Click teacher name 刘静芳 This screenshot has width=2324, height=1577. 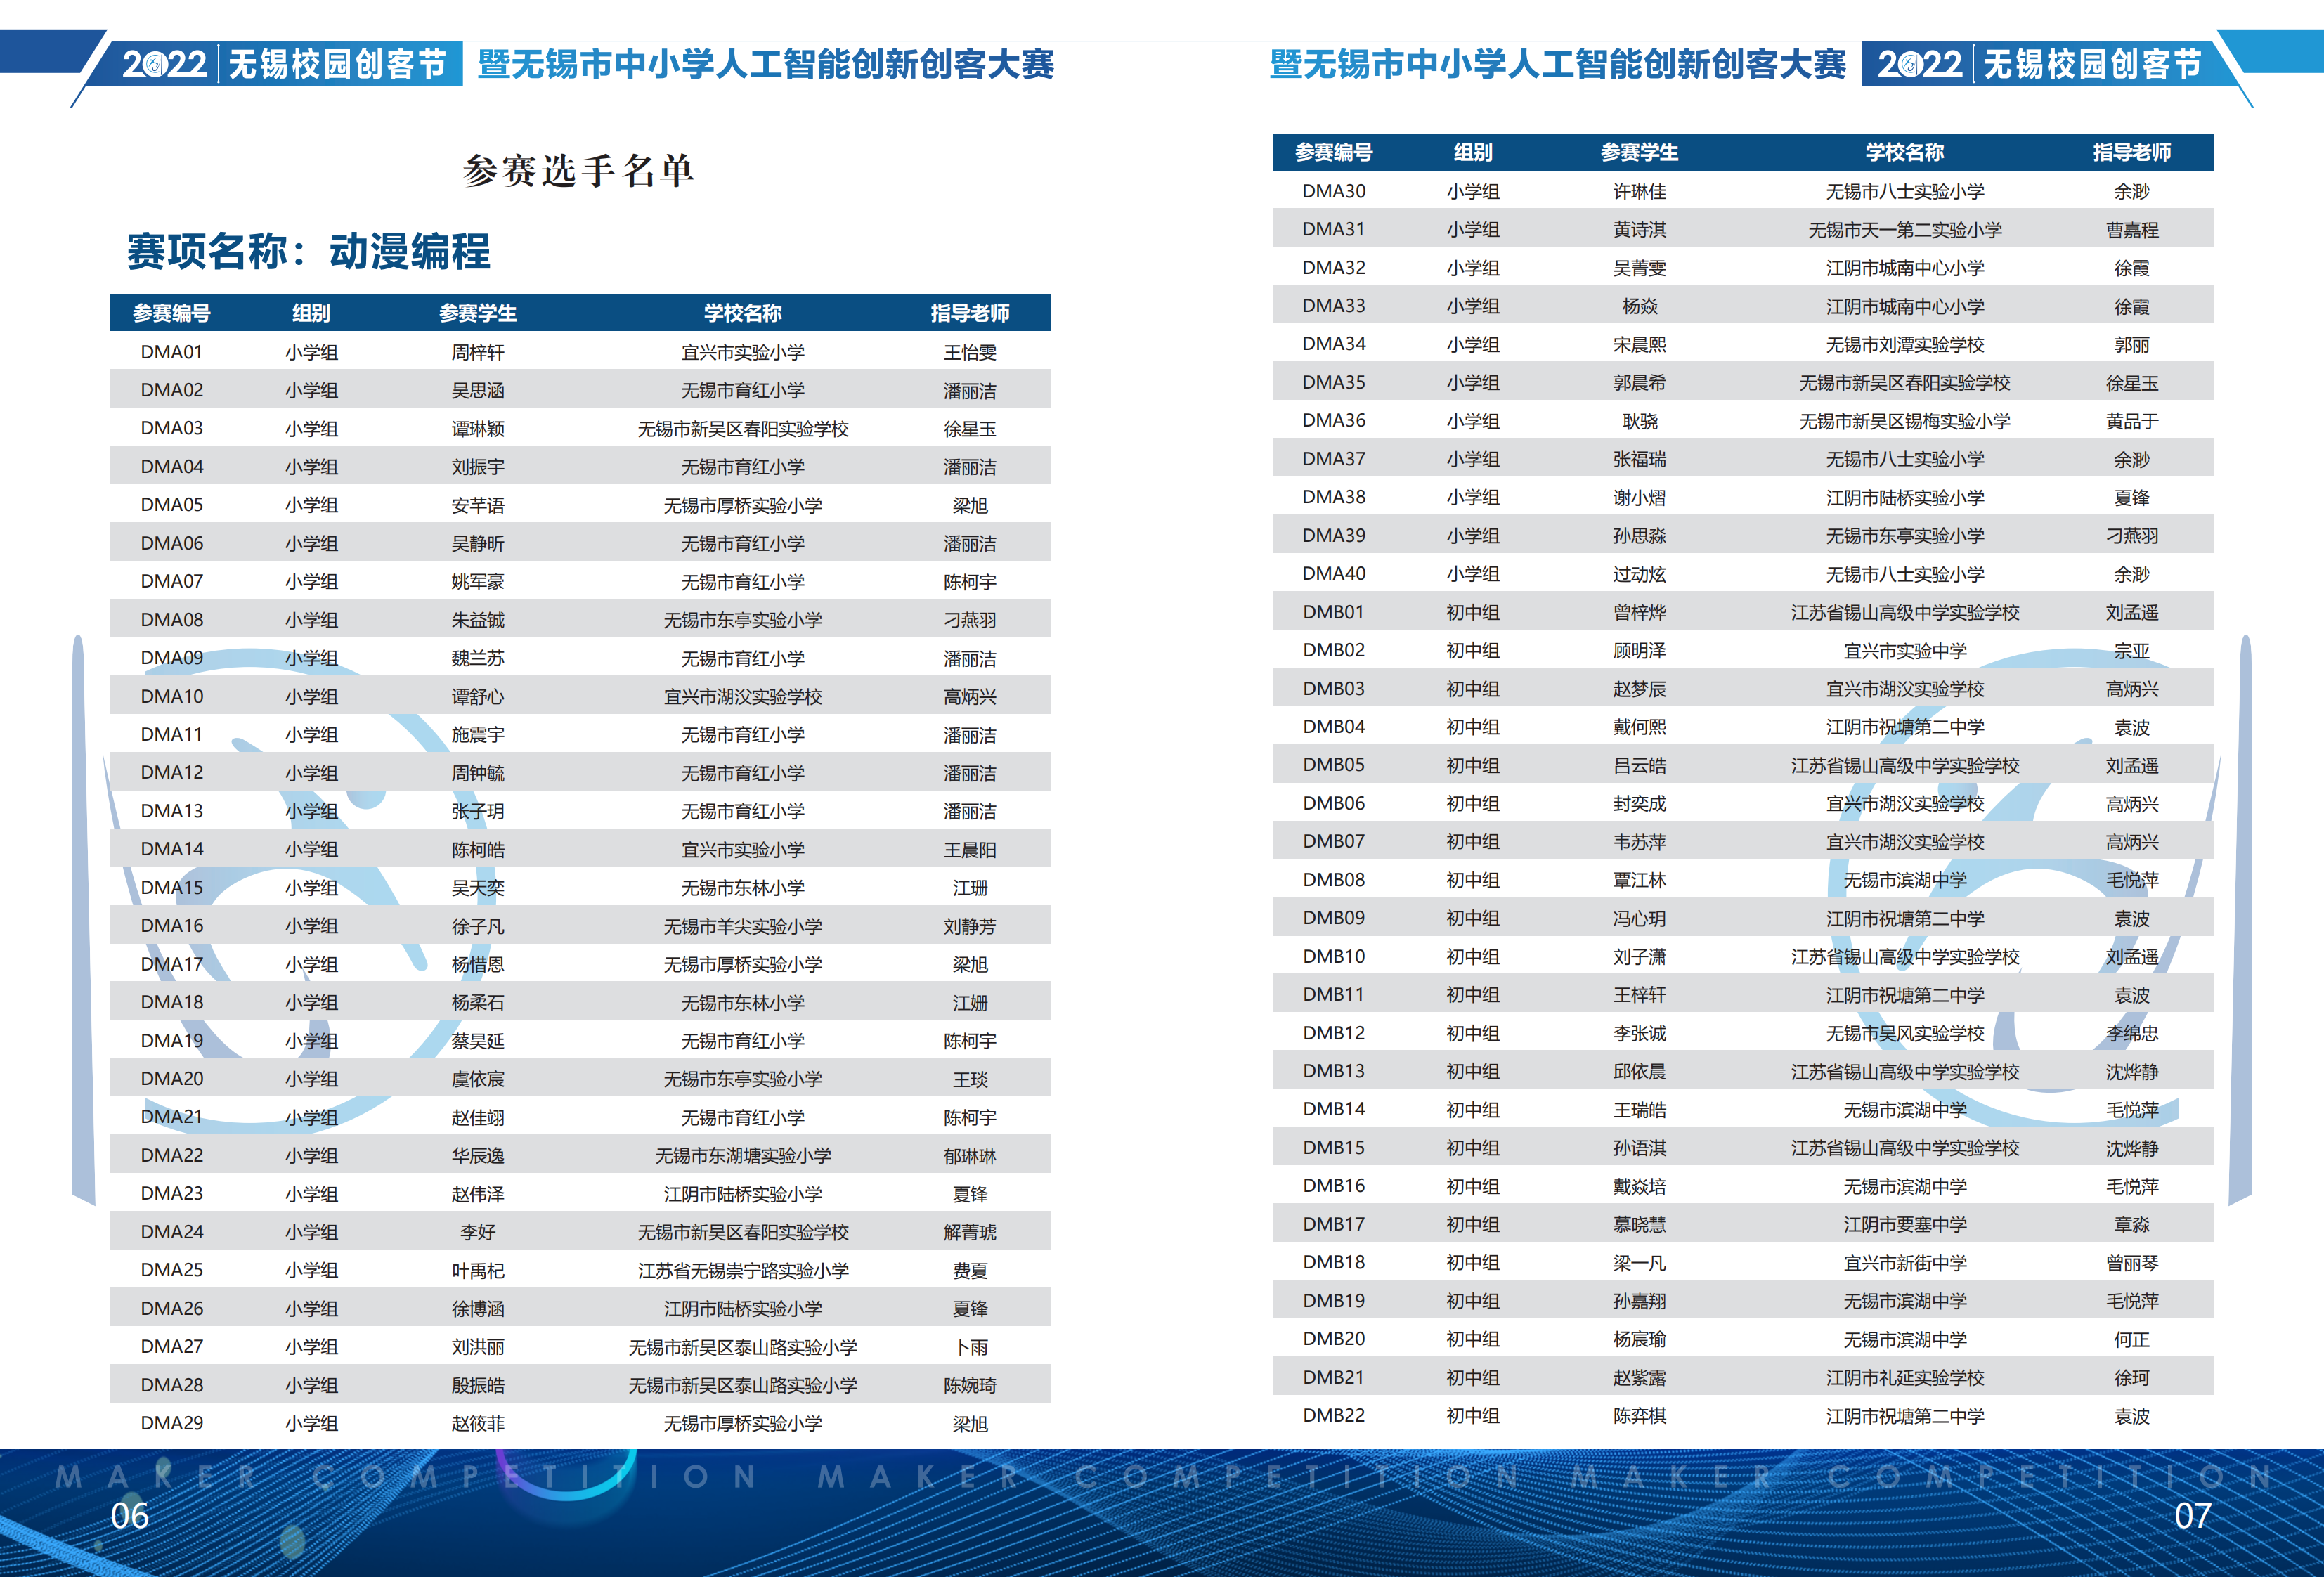pyautogui.click(x=970, y=926)
